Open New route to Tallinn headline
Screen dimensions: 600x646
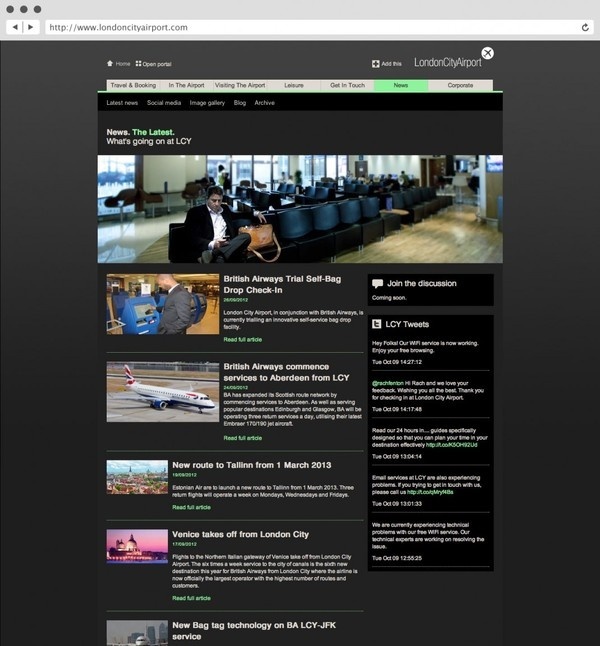(x=252, y=465)
